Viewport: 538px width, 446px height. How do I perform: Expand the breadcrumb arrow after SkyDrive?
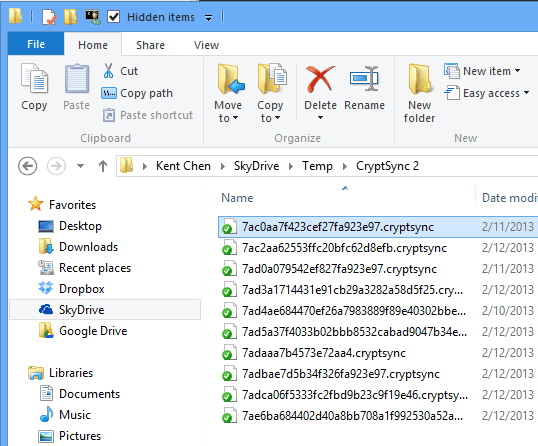tap(291, 166)
